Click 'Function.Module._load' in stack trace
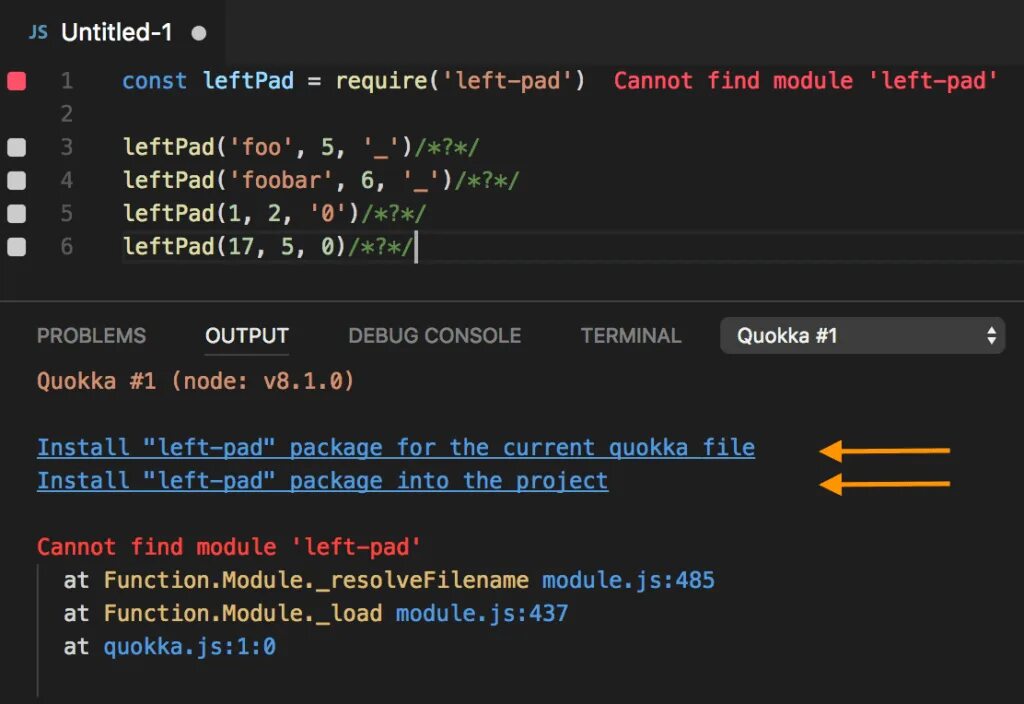This screenshot has height=704, width=1024. tap(243, 614)
